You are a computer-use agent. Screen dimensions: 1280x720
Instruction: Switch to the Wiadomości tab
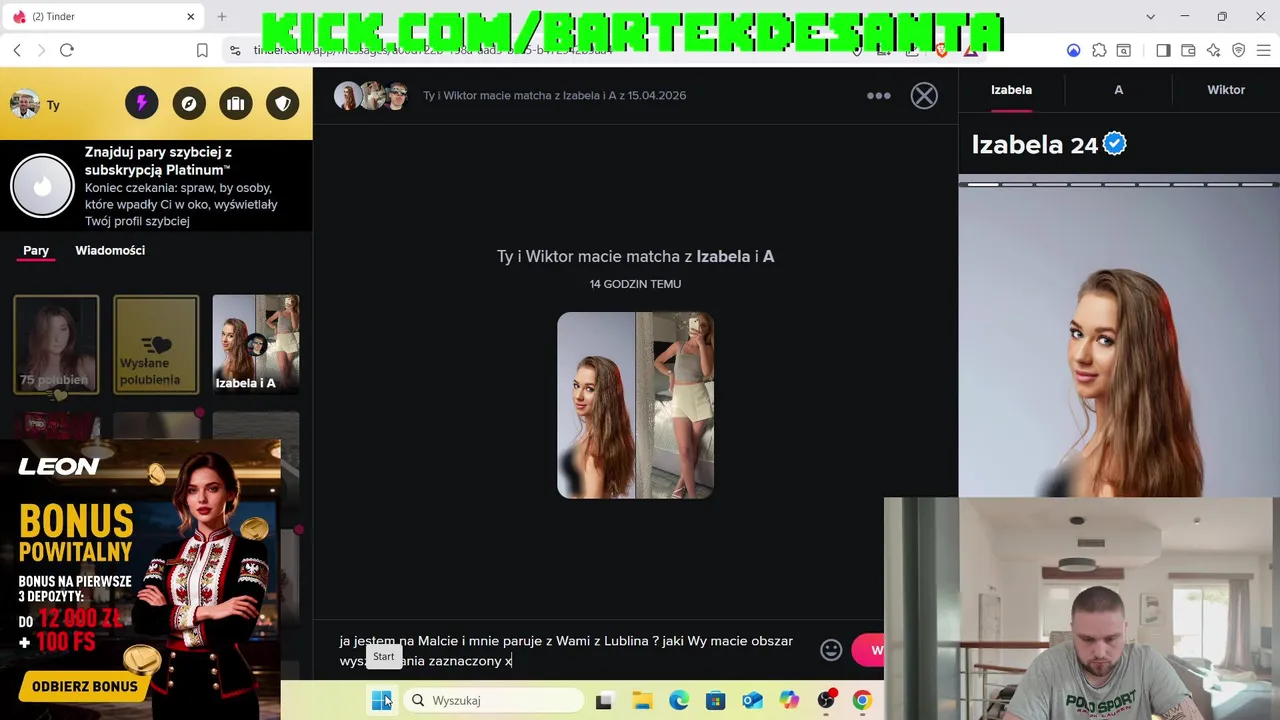tap(110, 250)
